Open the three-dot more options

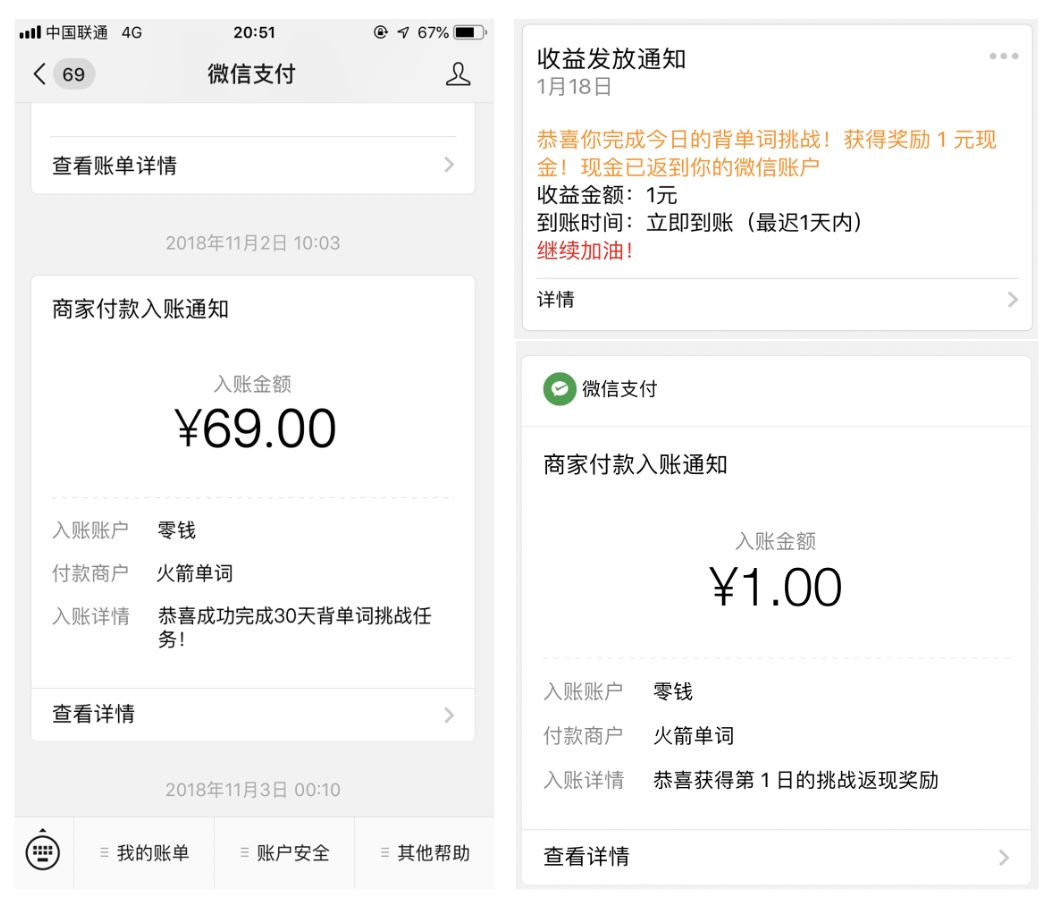click(x=1003, y=56)
